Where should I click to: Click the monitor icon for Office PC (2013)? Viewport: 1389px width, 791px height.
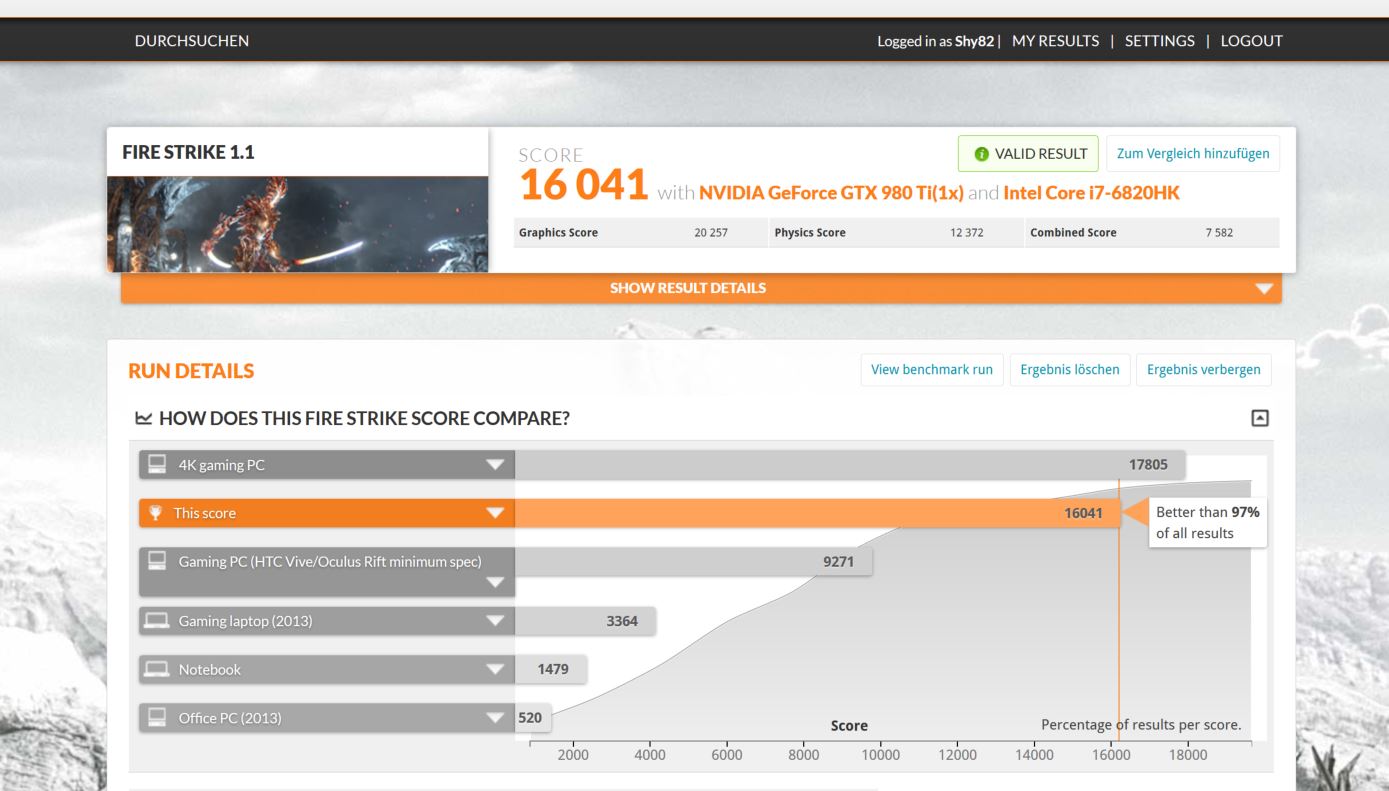(158, 718)
